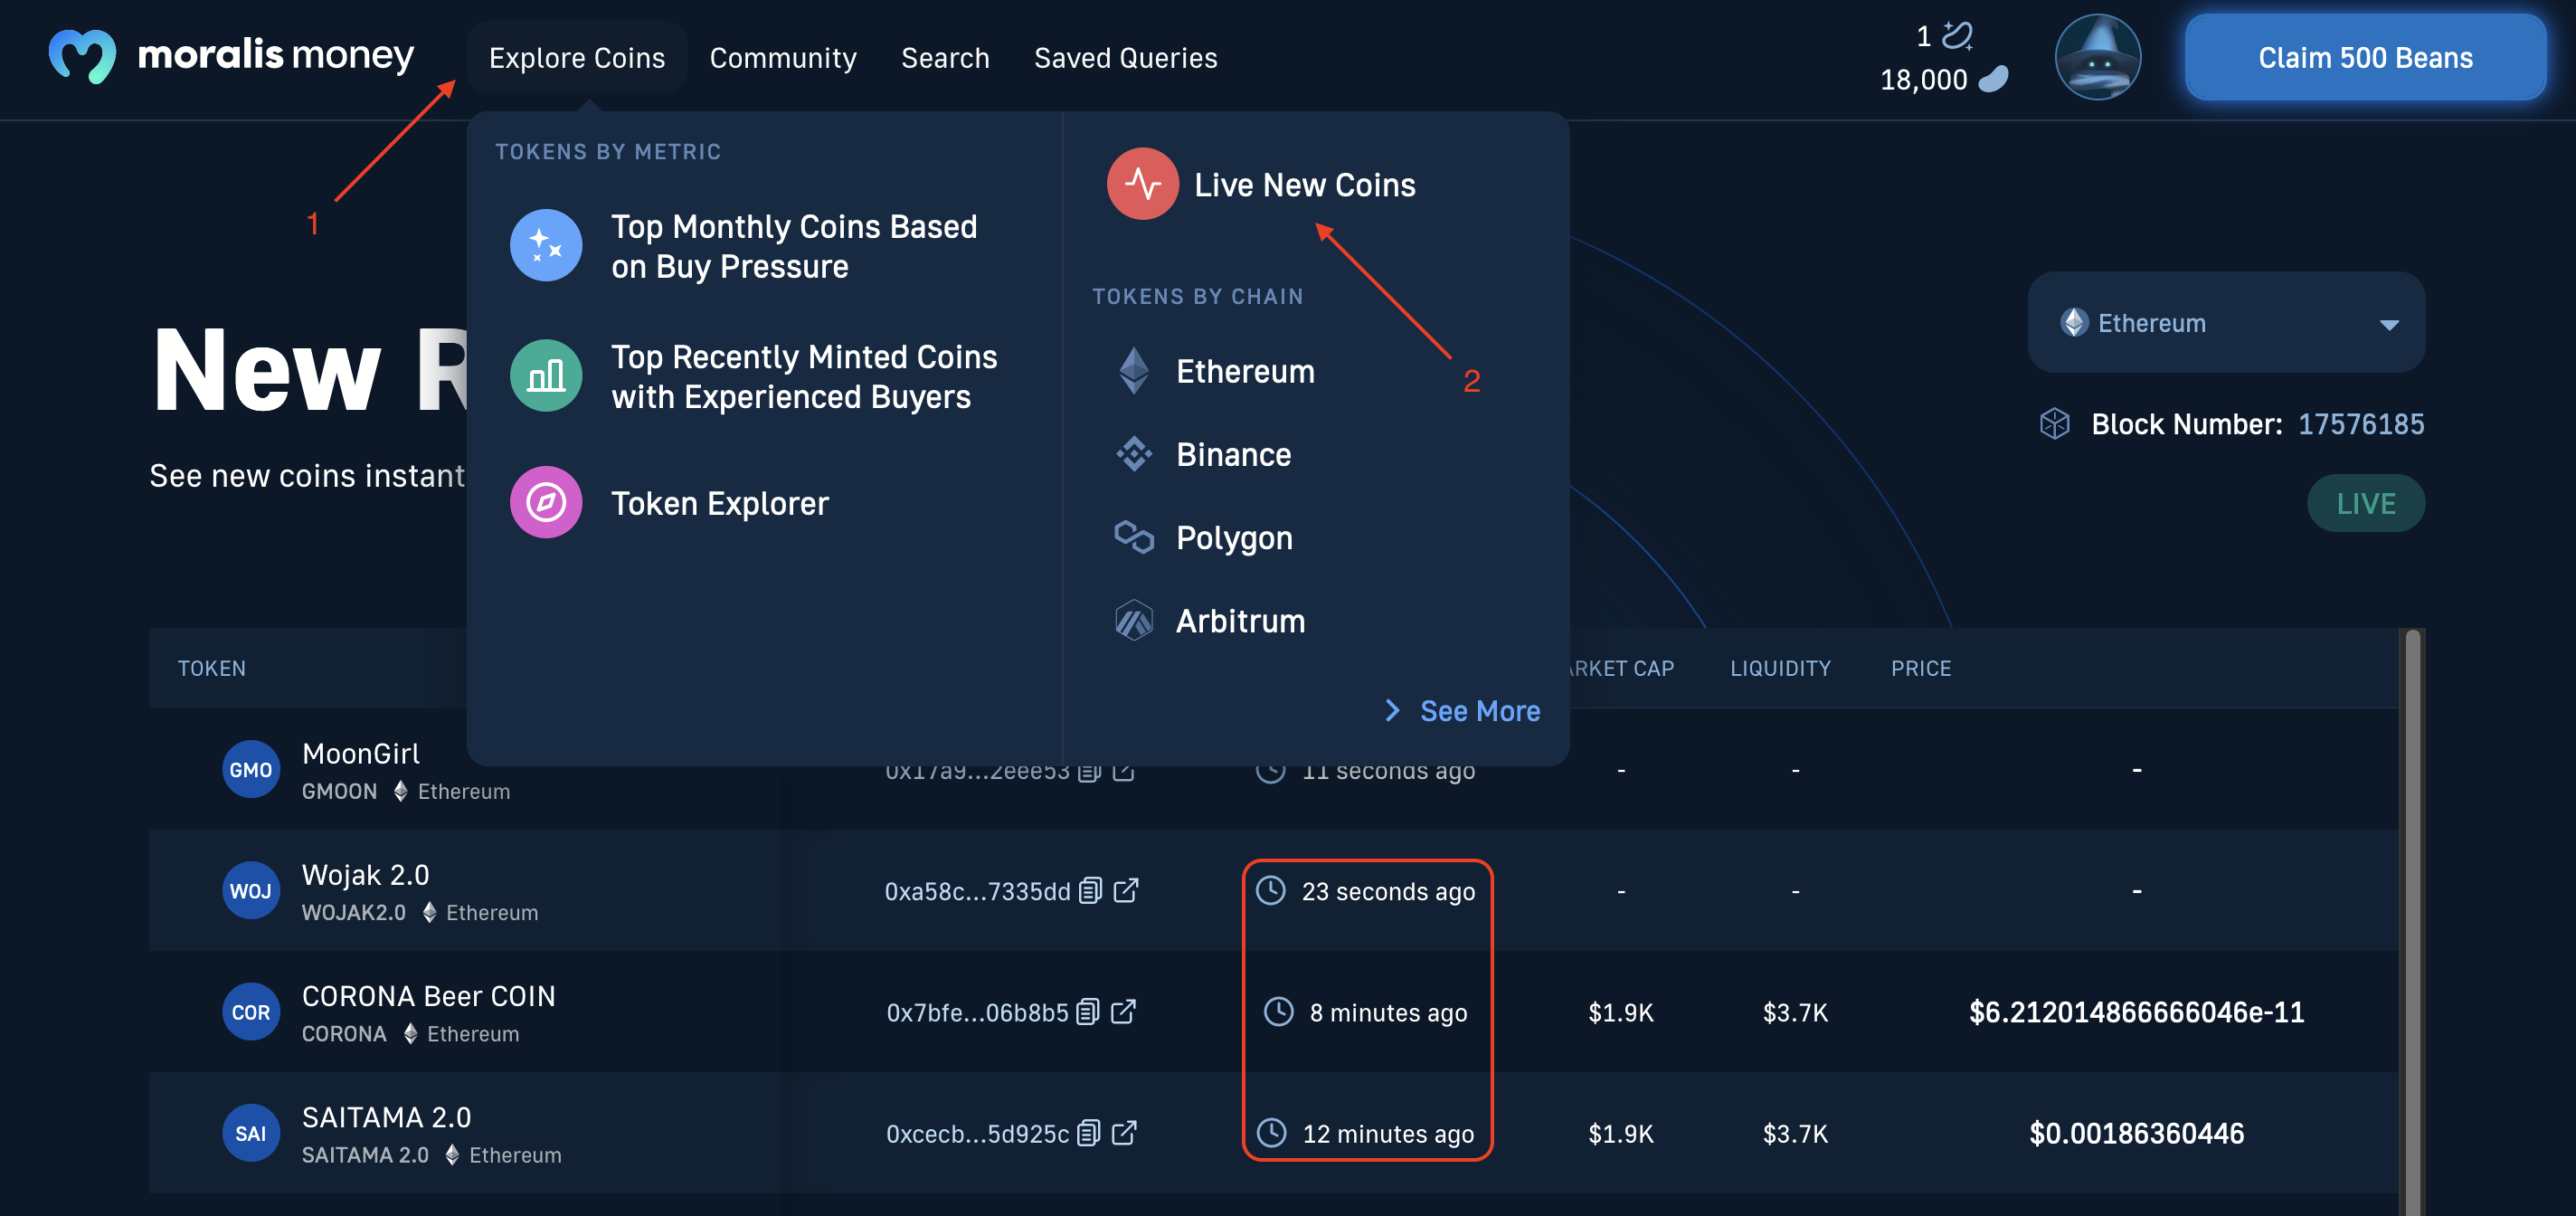Click the streak icon beside the 1
This screenshot has width=2576, height=1216.
(1957, 36)
